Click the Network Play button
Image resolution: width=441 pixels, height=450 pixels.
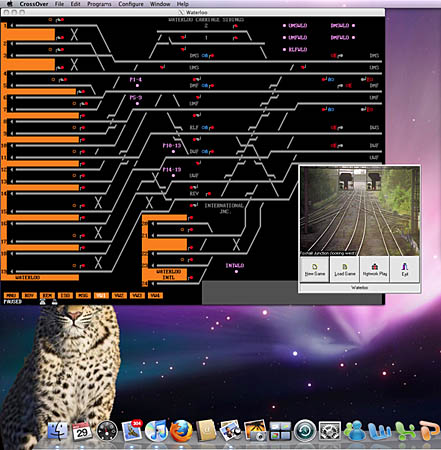[375, 269]
